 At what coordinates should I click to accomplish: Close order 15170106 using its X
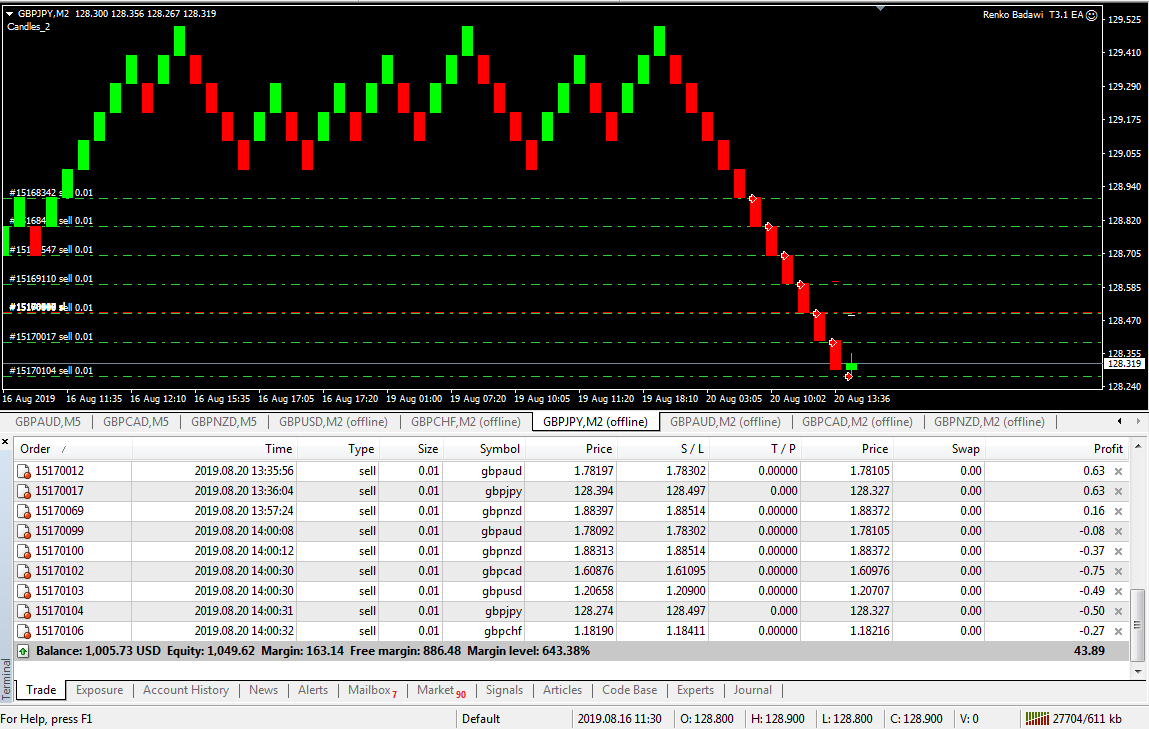click(x=1118, y=631)
